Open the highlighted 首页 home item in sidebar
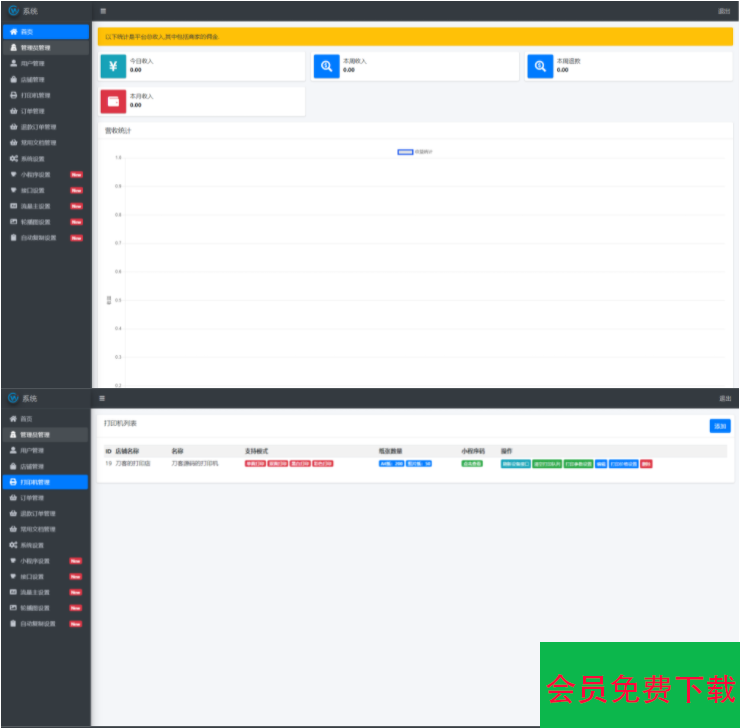Image resolution: width=740 pixels, height=728 pixels. (45, 32)
